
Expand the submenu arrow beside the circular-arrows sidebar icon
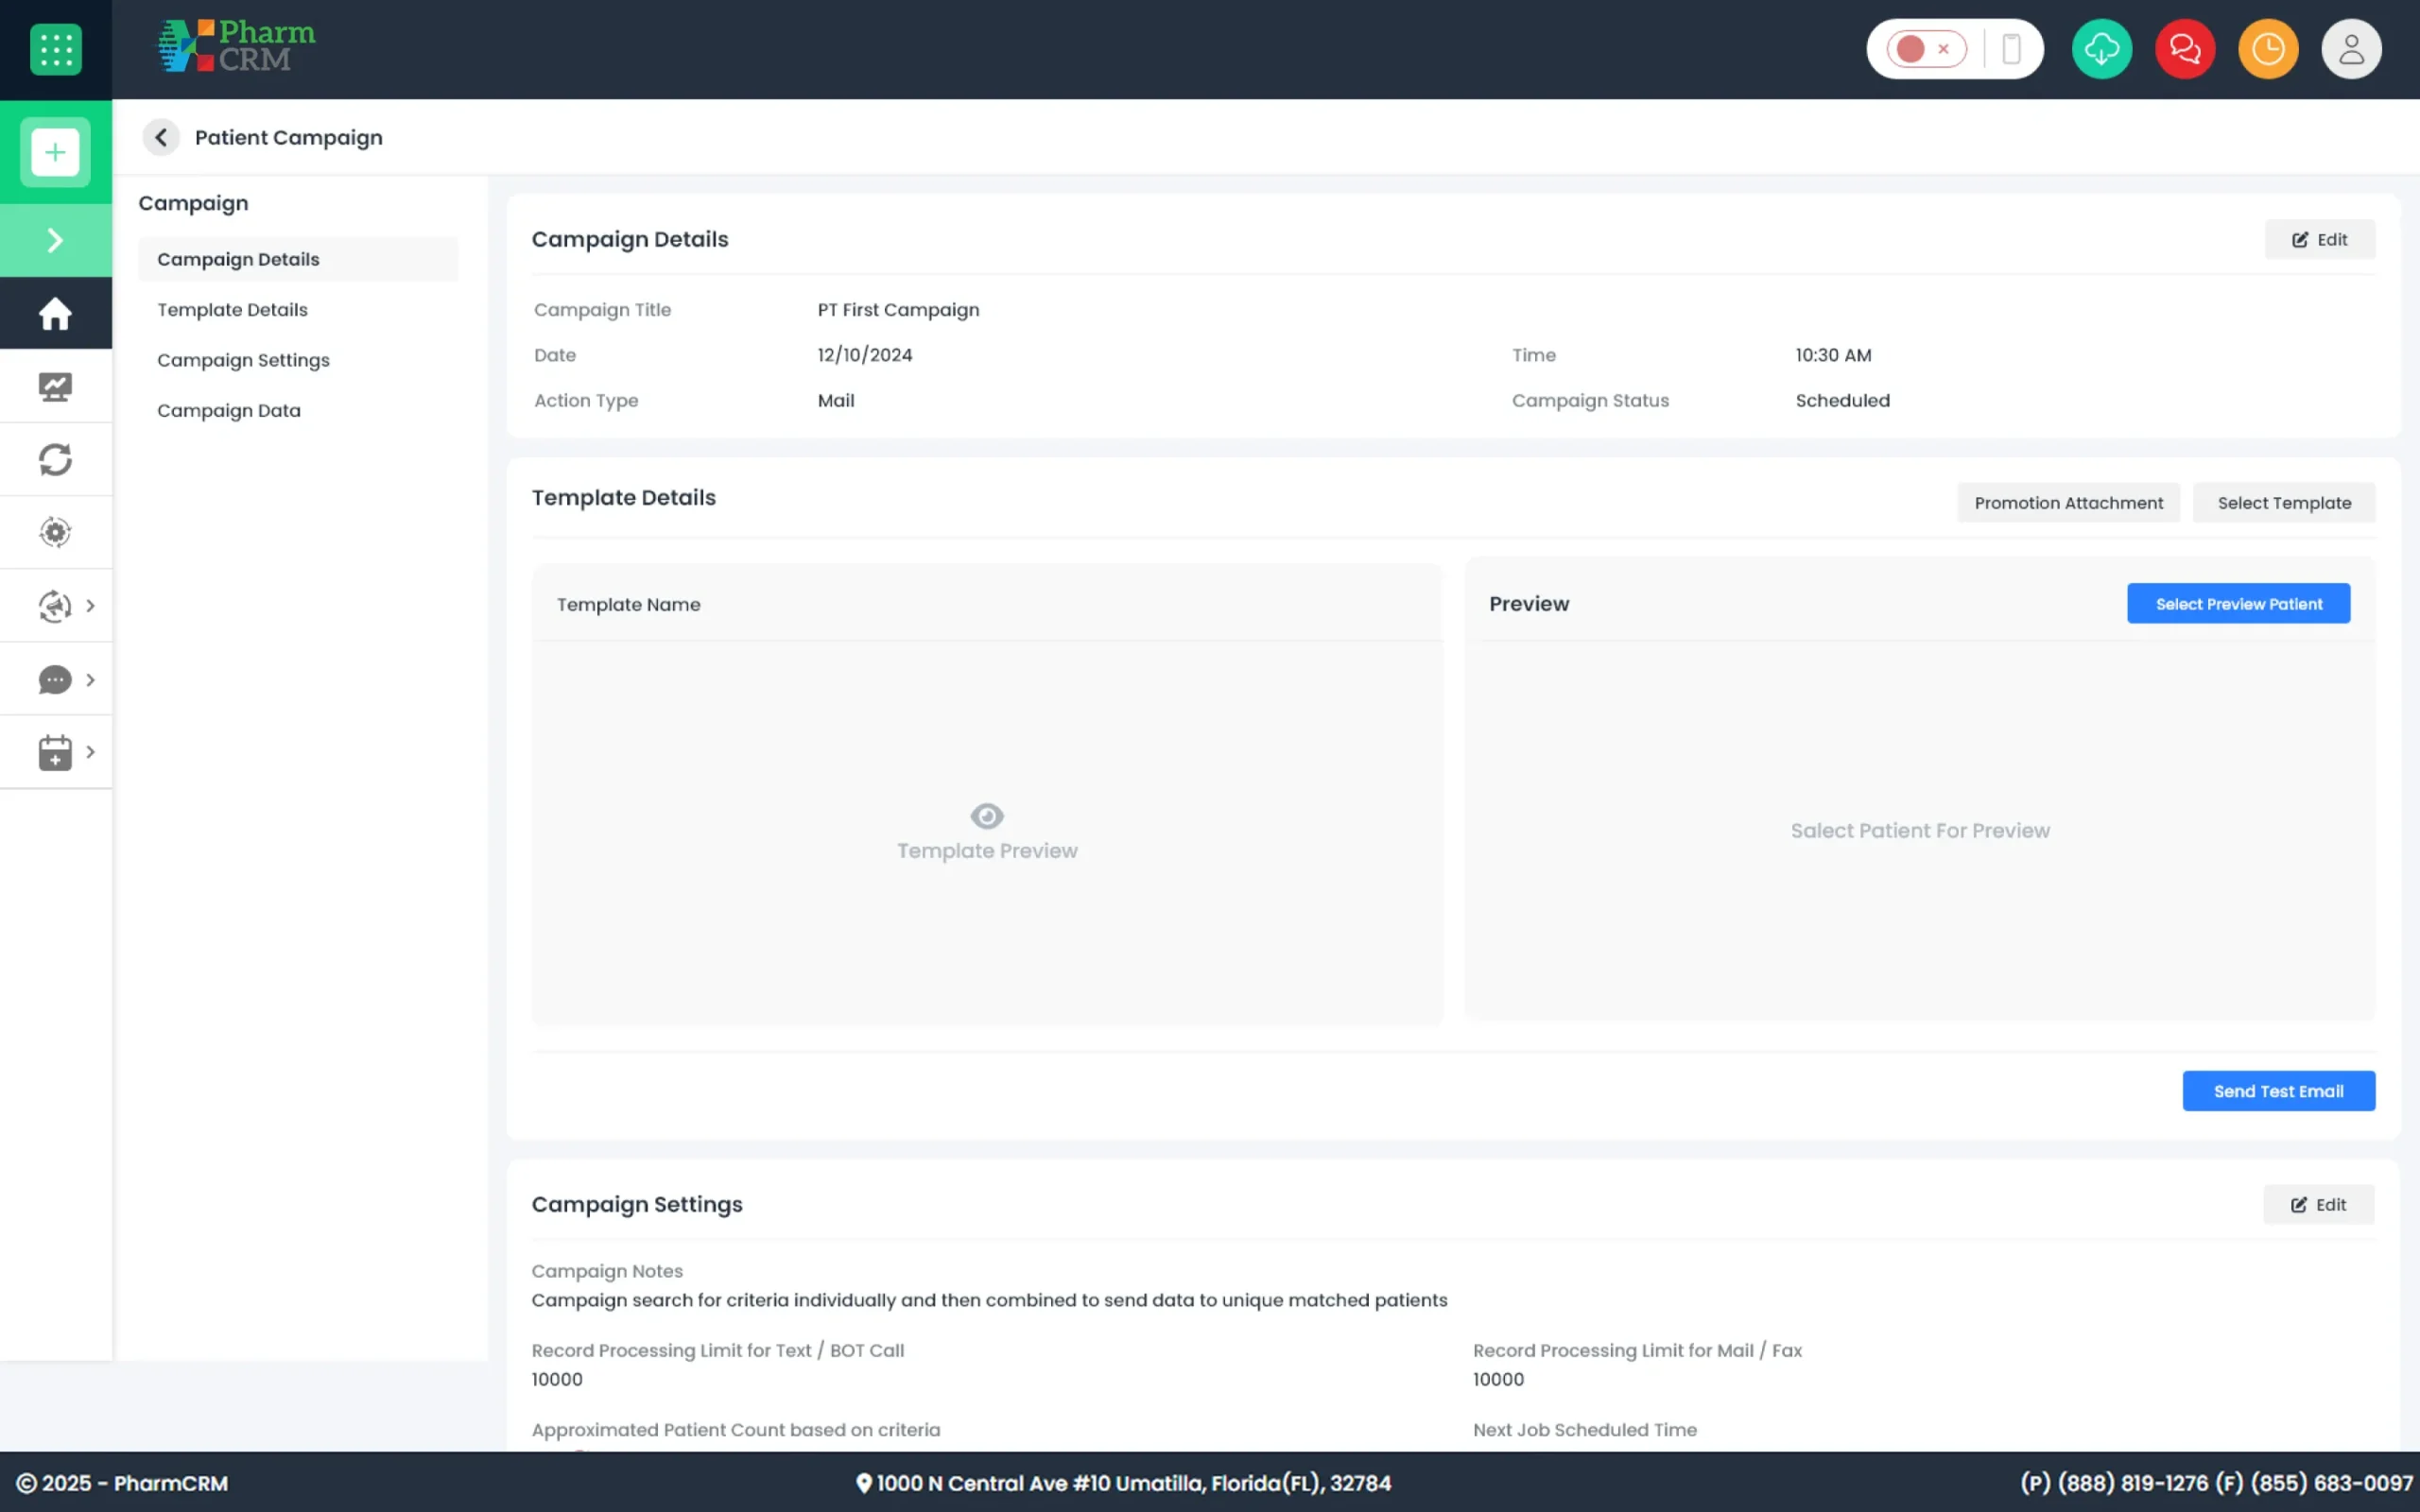point(90,606)
